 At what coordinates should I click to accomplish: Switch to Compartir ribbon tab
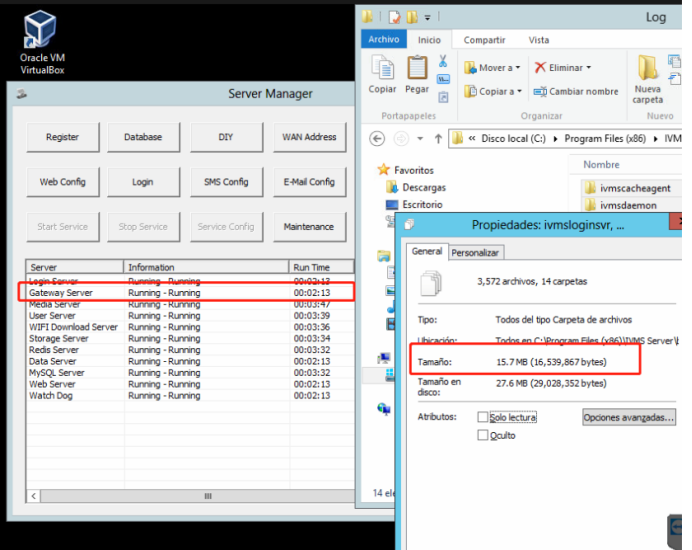pos(484,40)
